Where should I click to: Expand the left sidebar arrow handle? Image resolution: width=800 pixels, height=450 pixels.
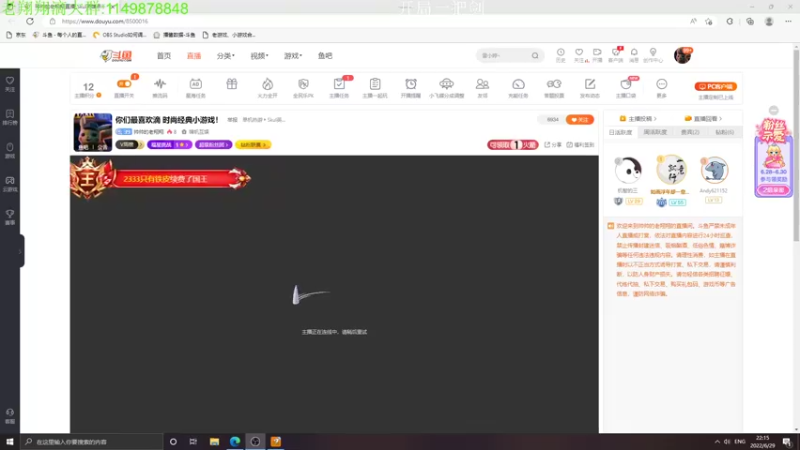click(x=20, y=251)
